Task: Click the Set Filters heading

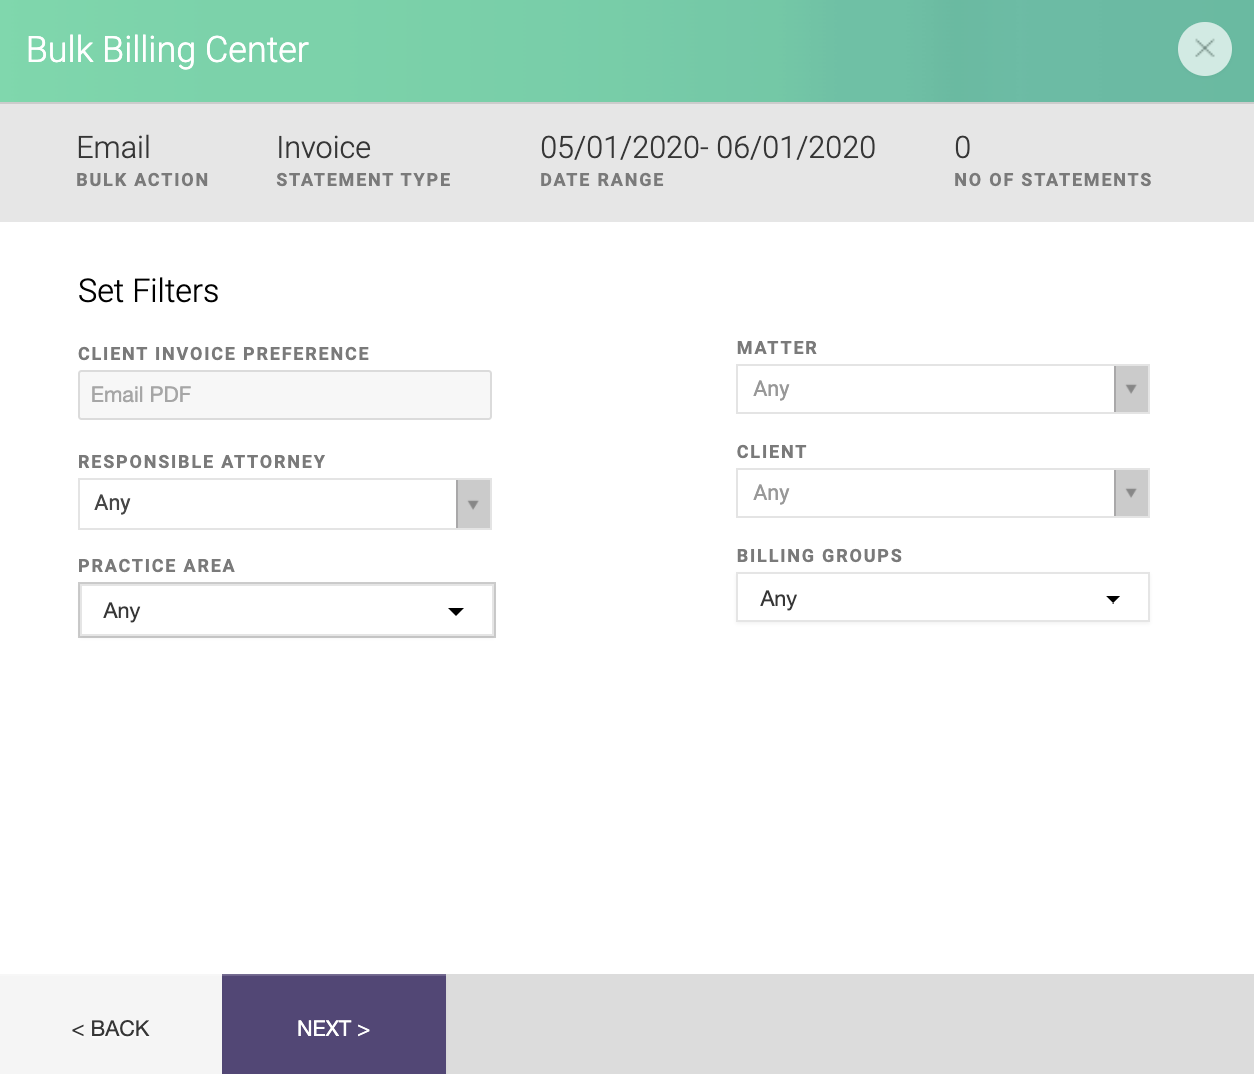Action: point(148,291)
